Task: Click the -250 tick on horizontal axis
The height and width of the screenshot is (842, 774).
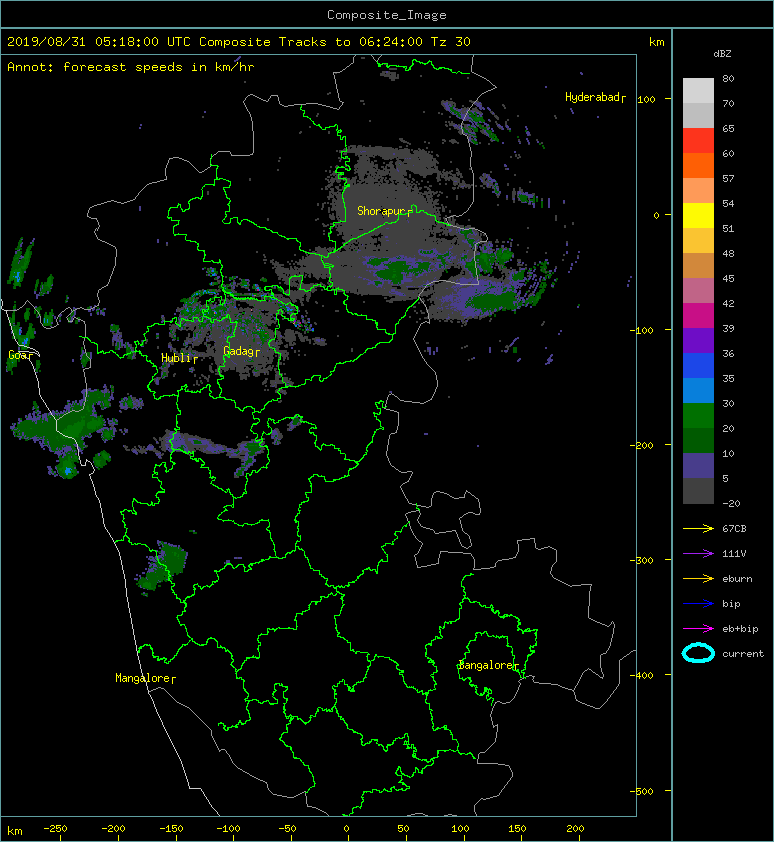Action: (55, 829)
